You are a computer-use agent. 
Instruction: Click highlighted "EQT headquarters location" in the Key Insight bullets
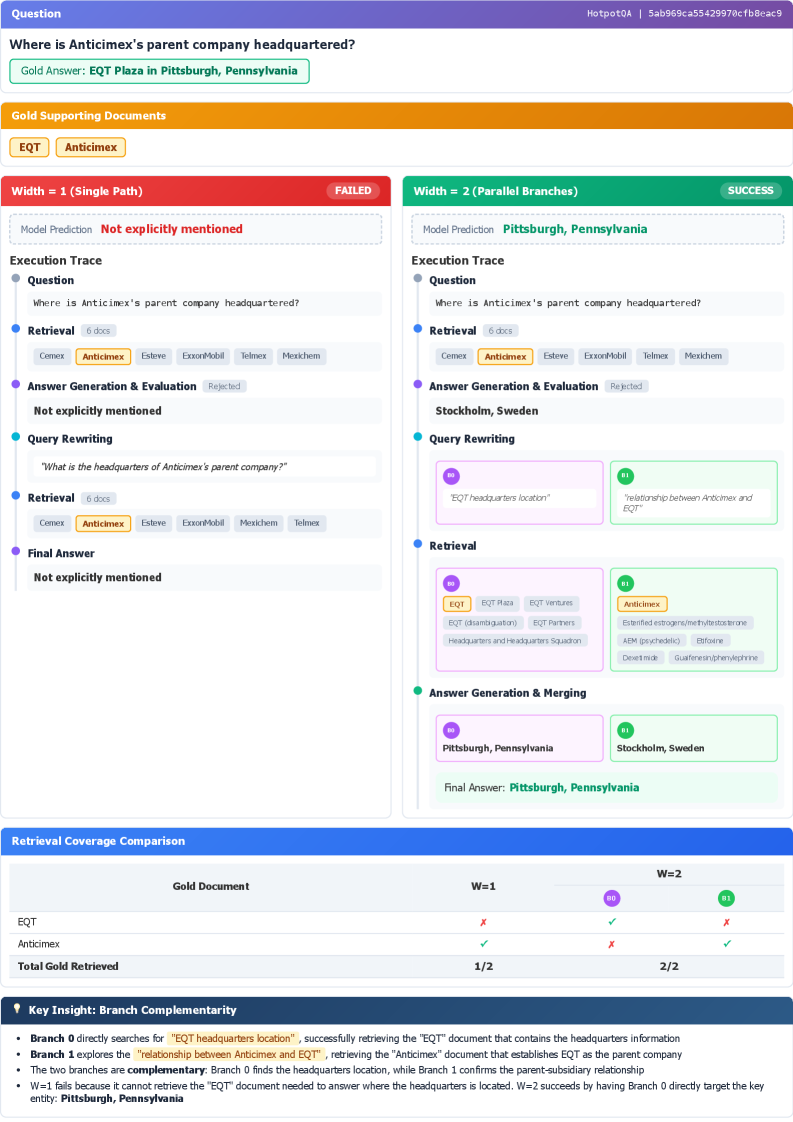233,1038
